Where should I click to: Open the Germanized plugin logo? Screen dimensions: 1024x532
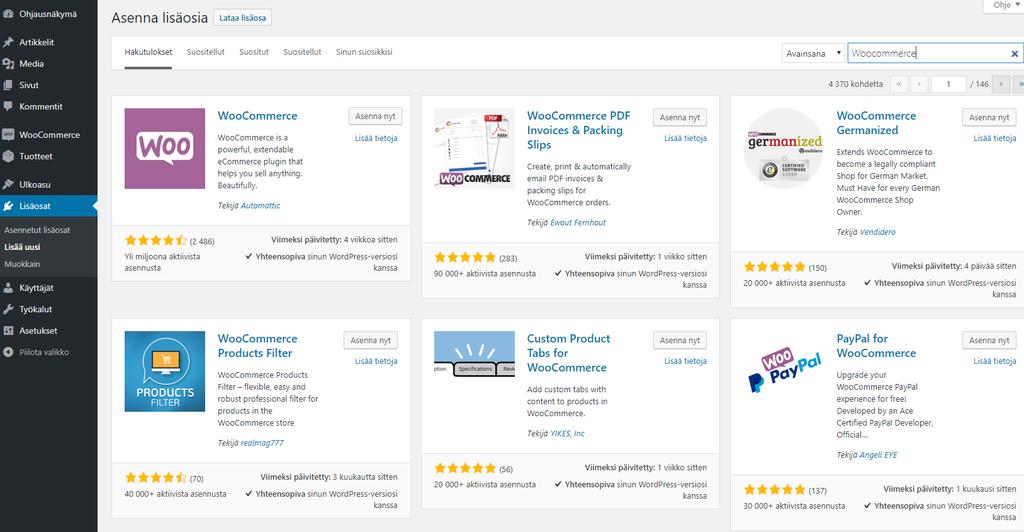(x=784, y=148)
